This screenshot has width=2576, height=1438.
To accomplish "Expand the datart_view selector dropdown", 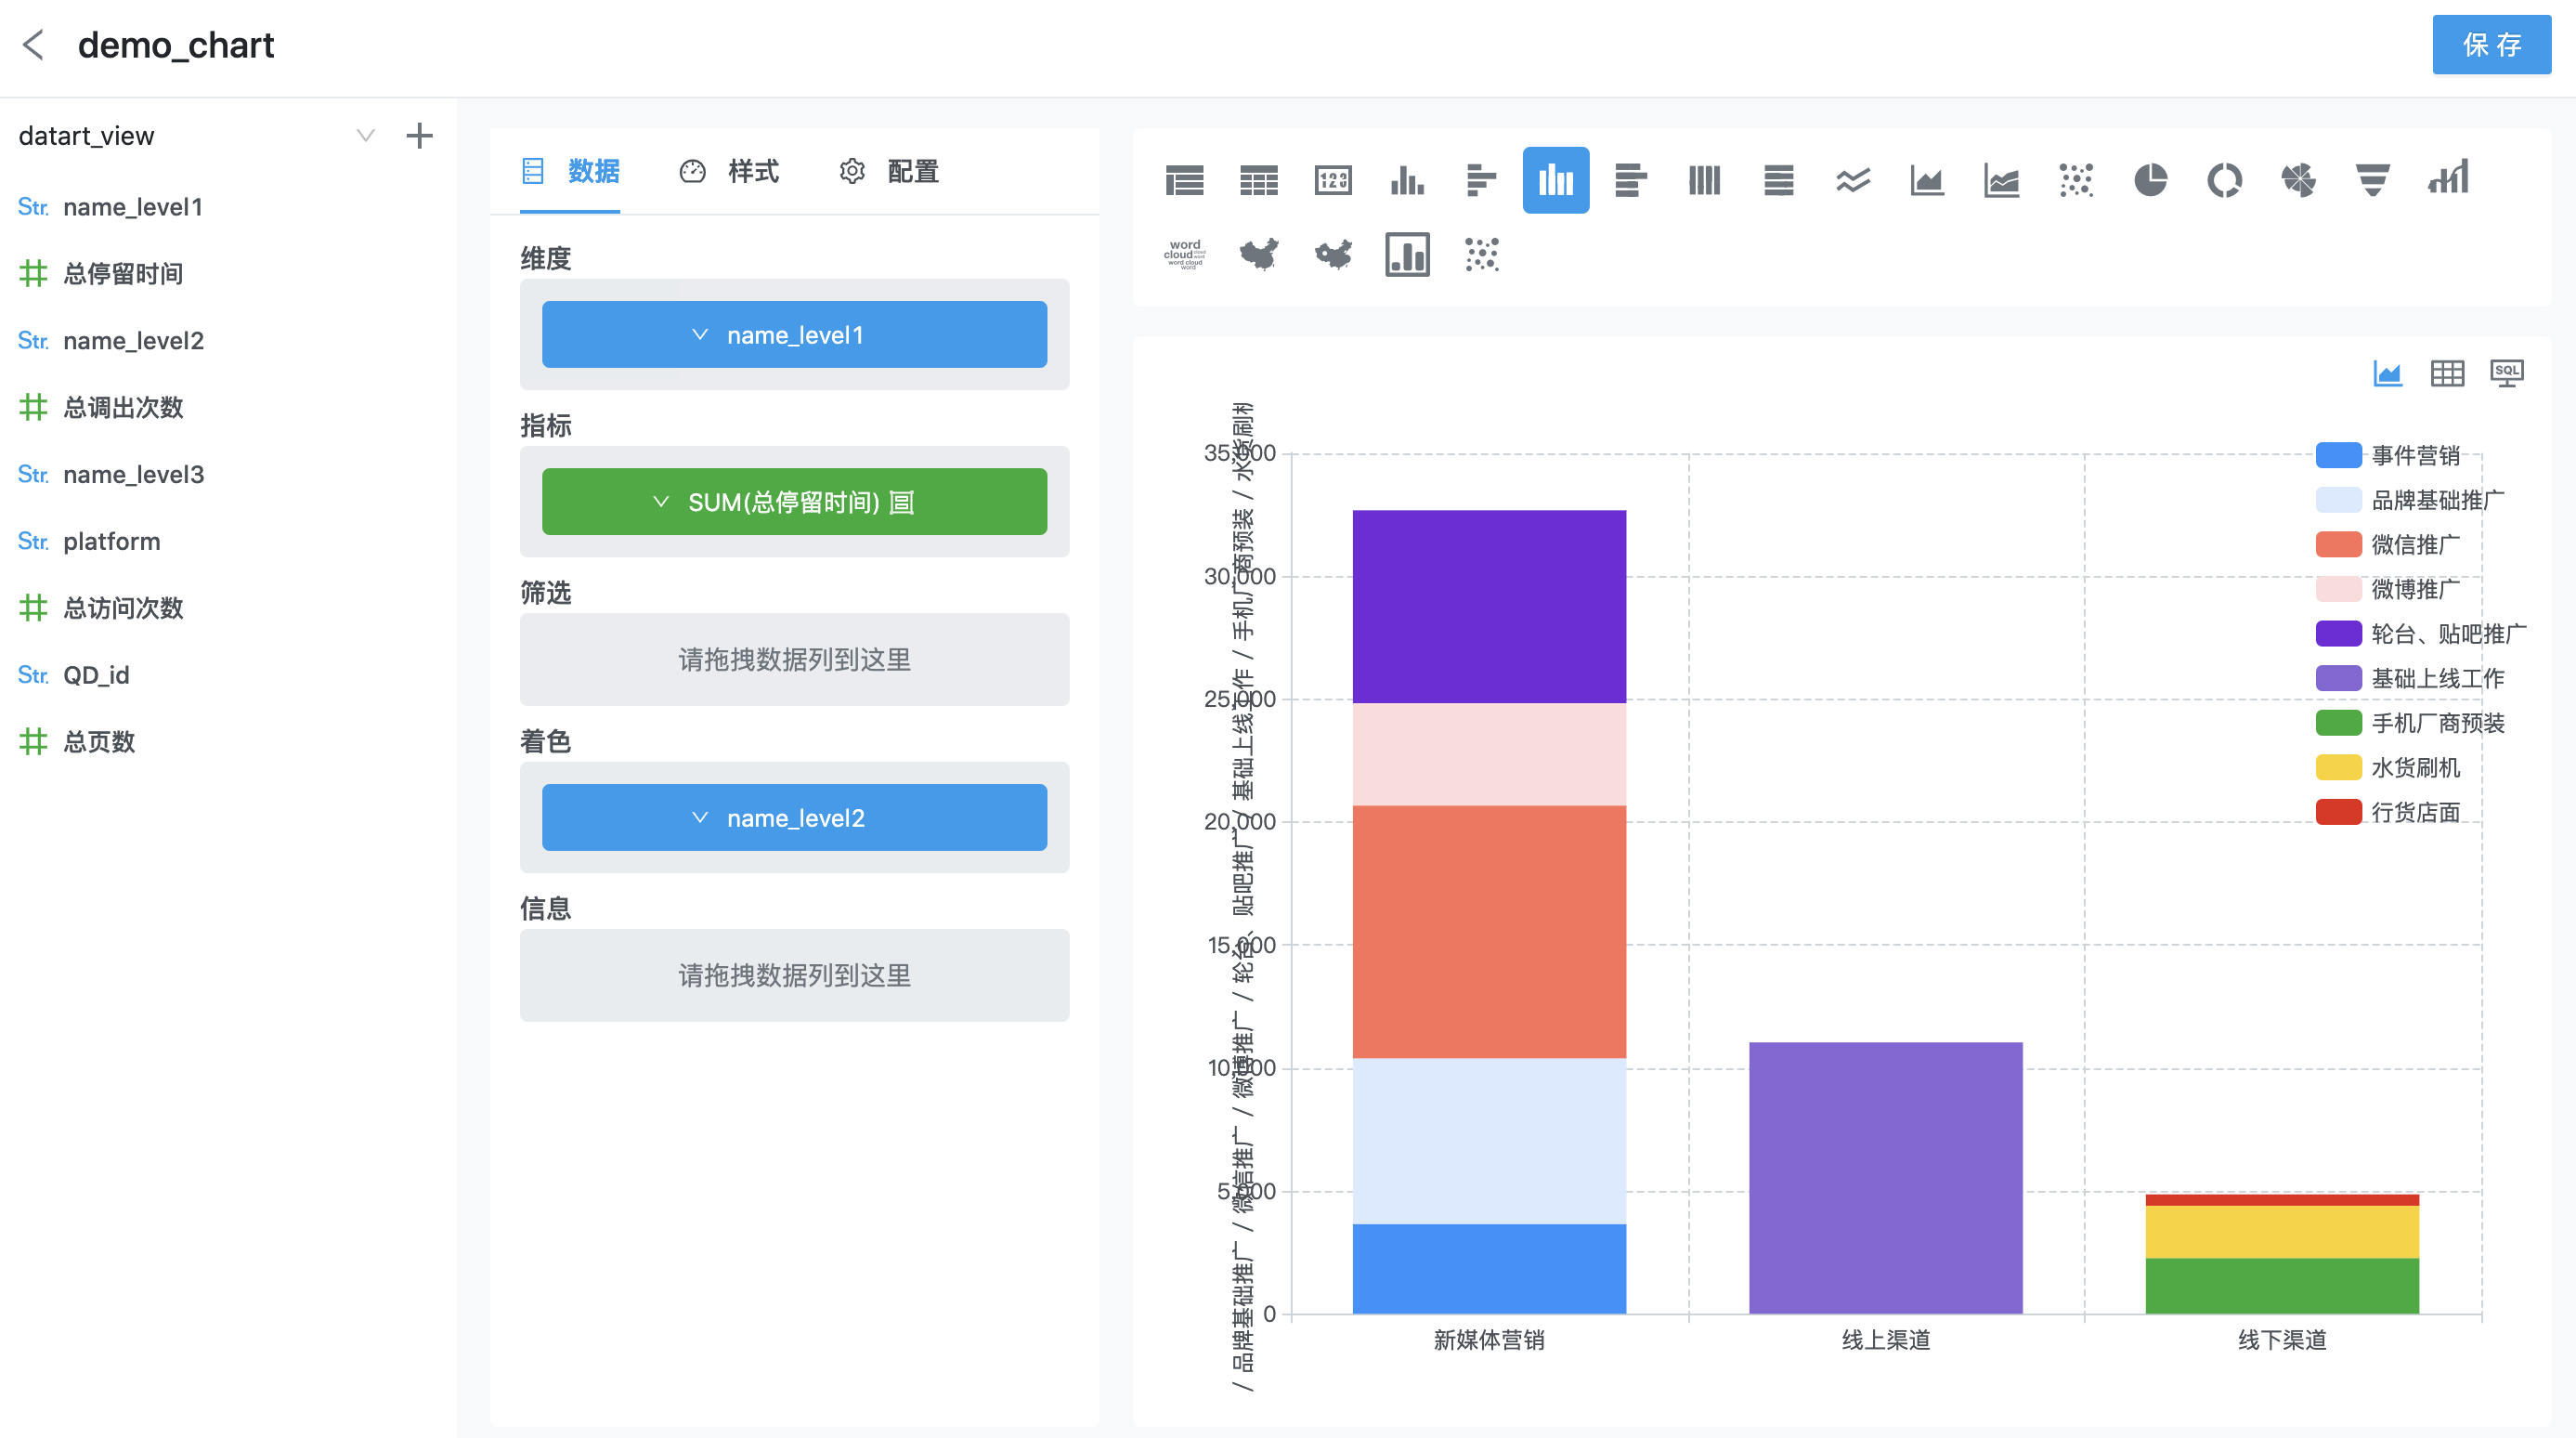I will coord(366,136).
